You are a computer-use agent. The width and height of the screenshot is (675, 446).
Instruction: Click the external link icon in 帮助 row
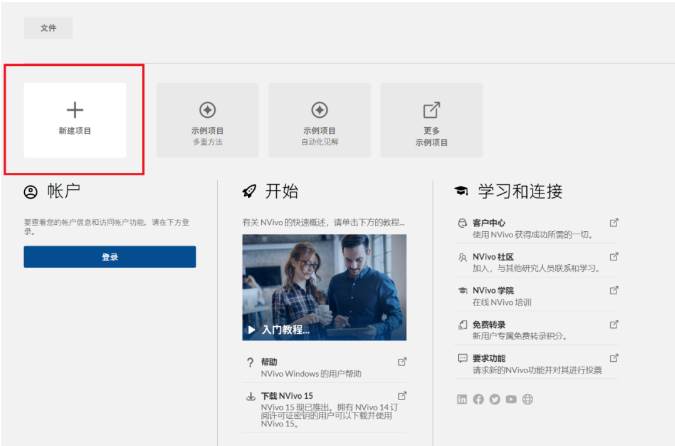tap(402, 362)
